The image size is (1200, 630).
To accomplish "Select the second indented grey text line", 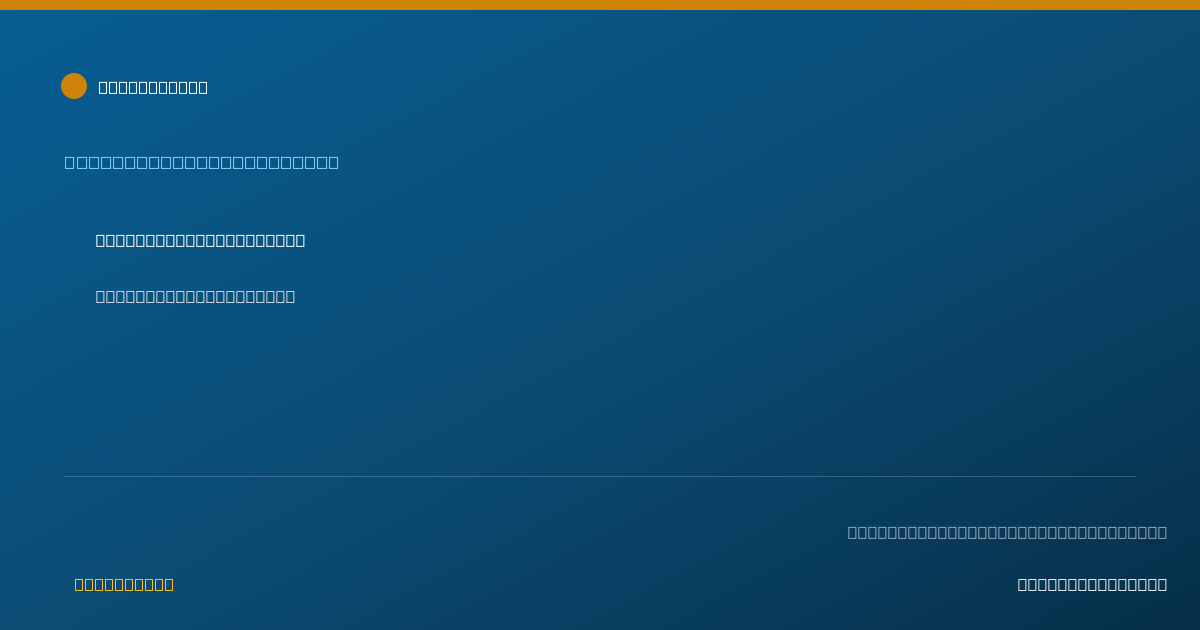I will (195, 296).
